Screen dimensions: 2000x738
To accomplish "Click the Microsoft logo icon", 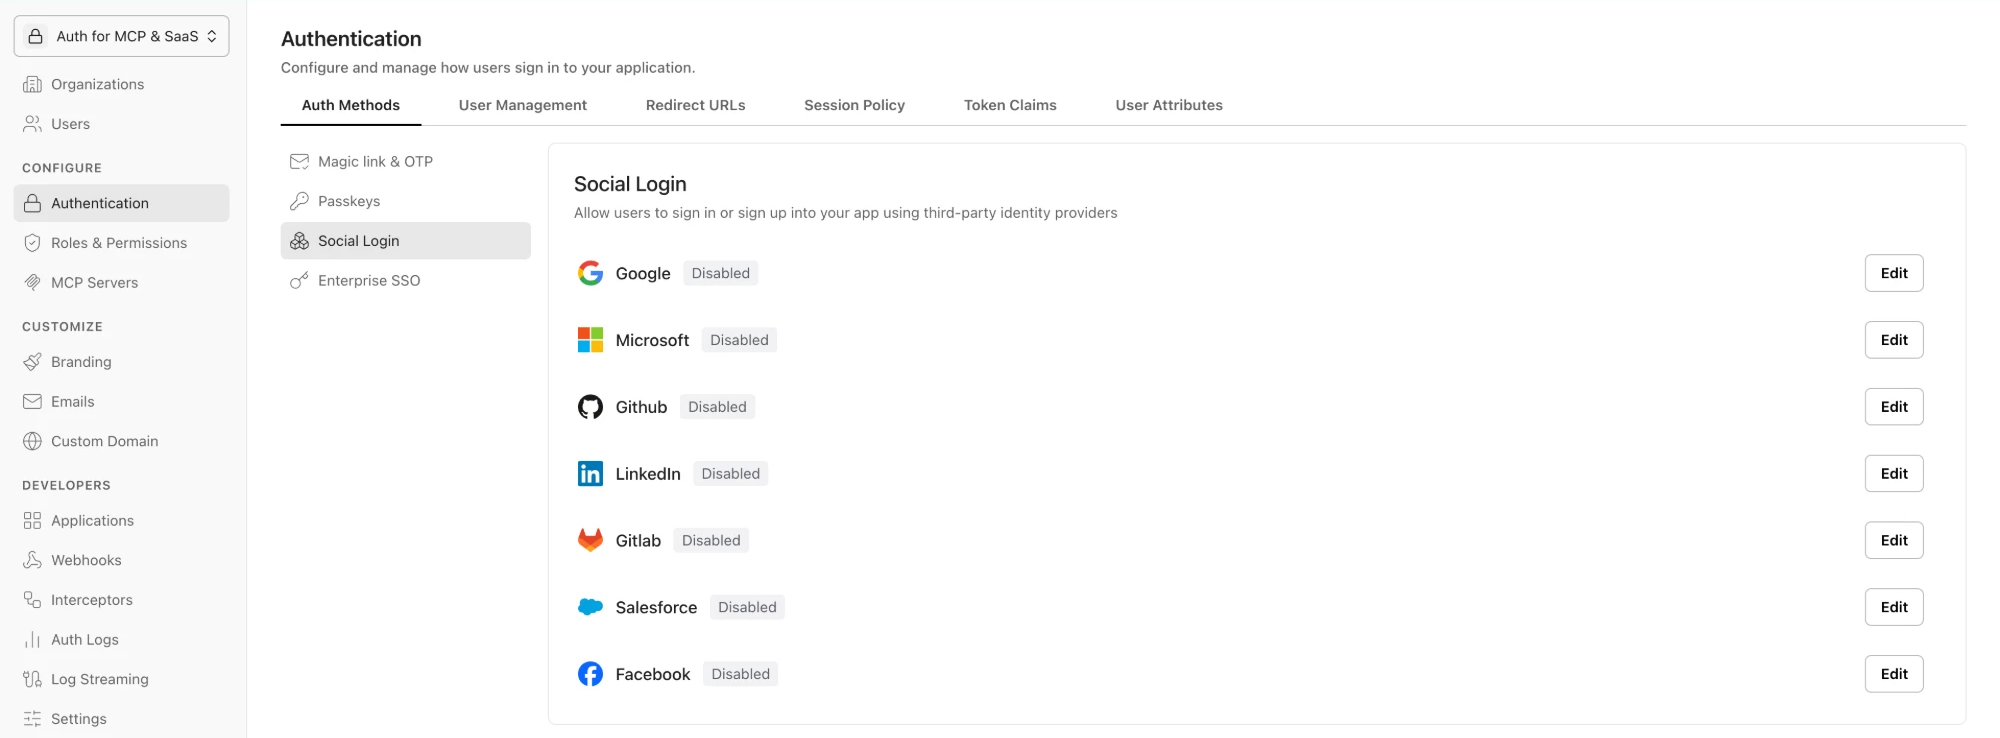I will point(590,340).
